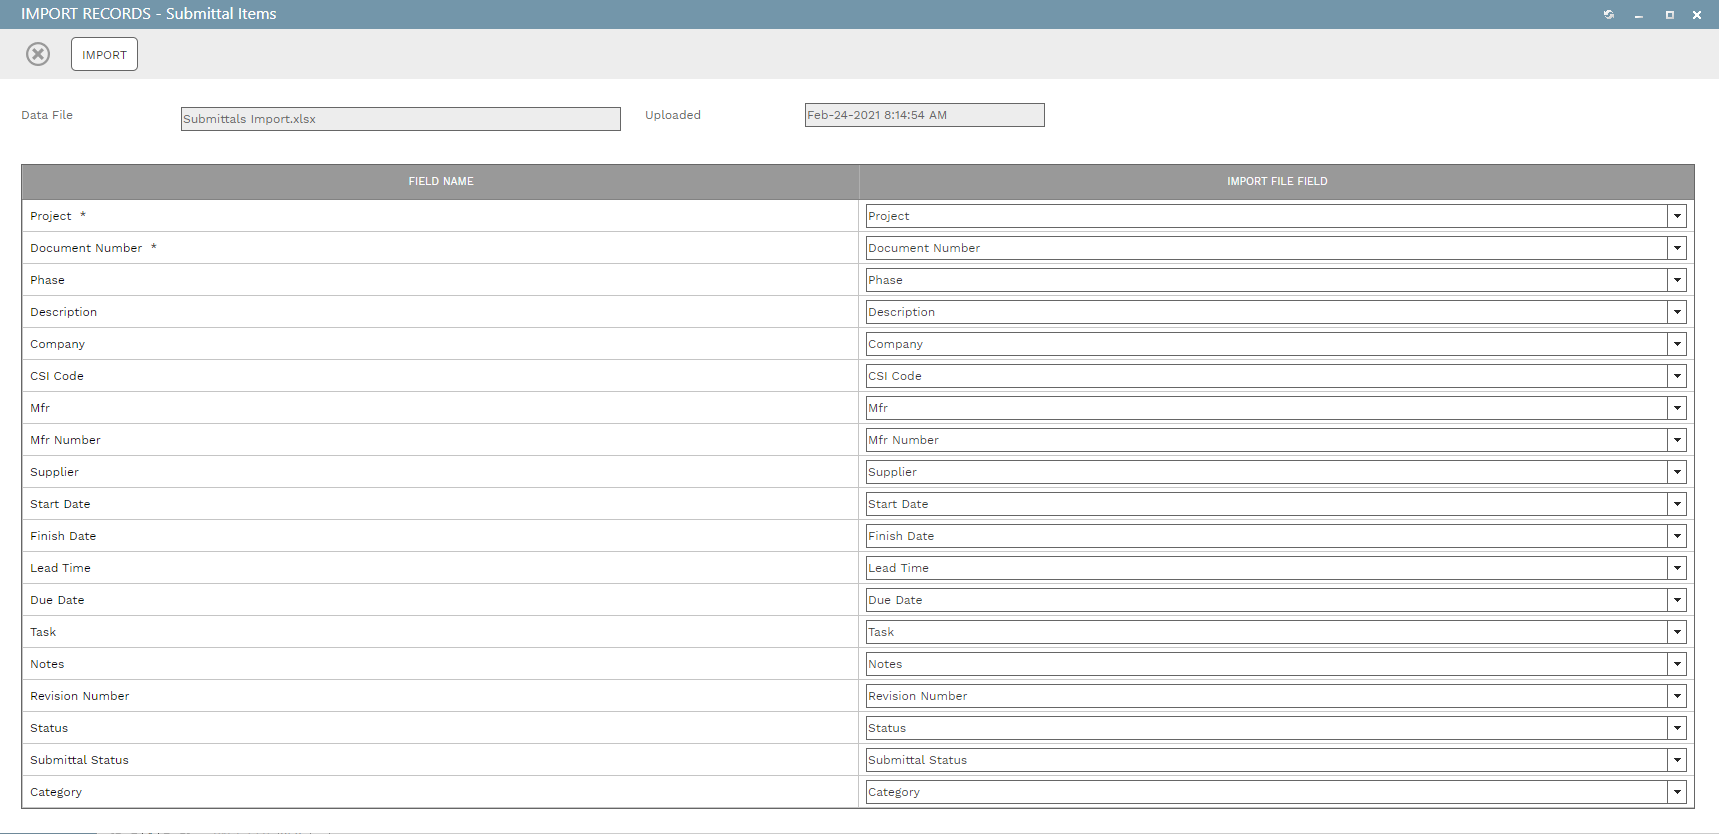Open the Project import field dropdown
Image resolution: width=1719 pixels, height=834 pixels.
(x=1677, y=216)
